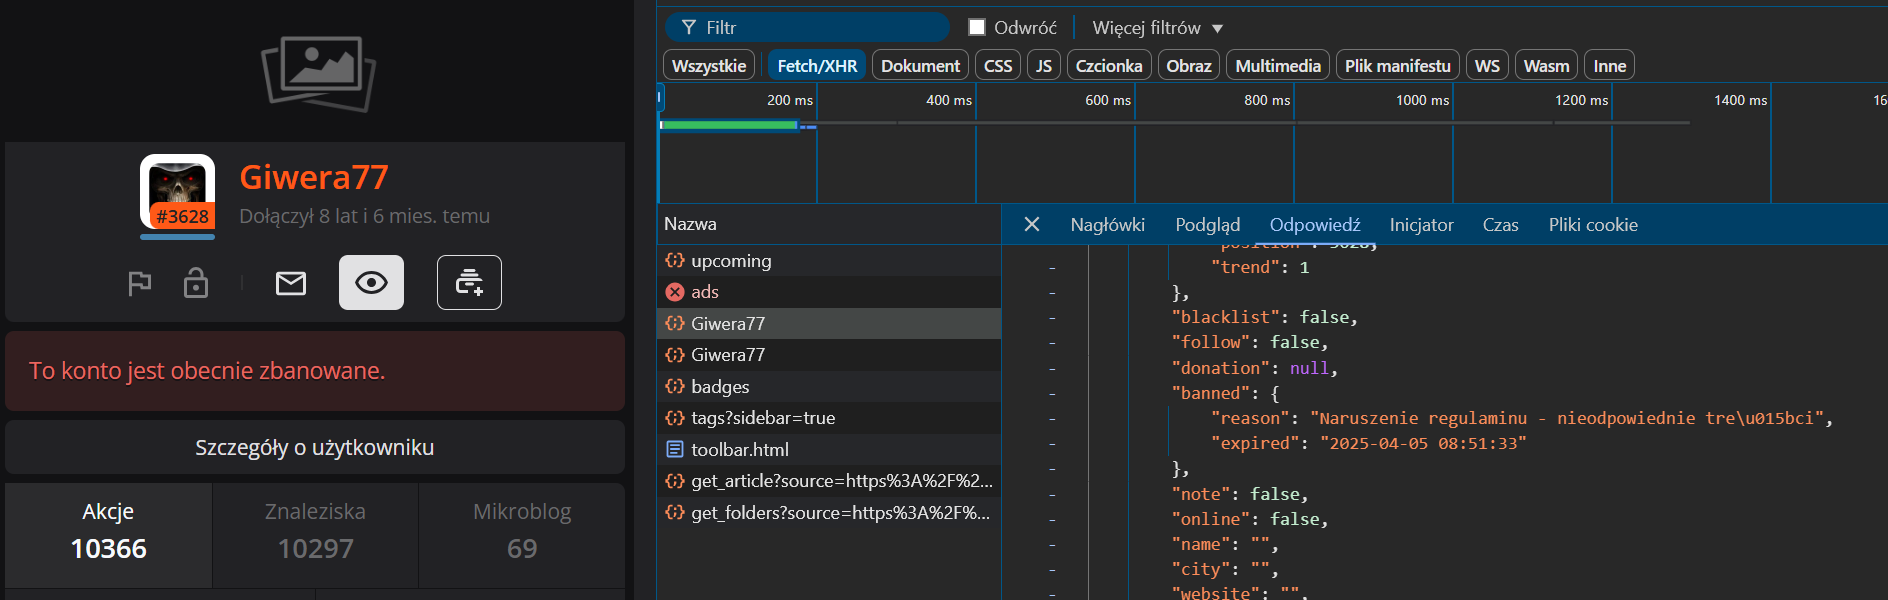Open the Pliki cookie tab
This screenshot has width=1888, height=600.
click(1592, 225)
